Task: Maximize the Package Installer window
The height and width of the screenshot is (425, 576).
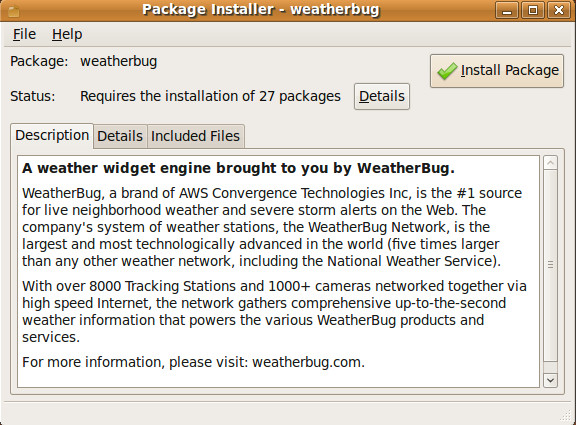Action: (533, 10)
